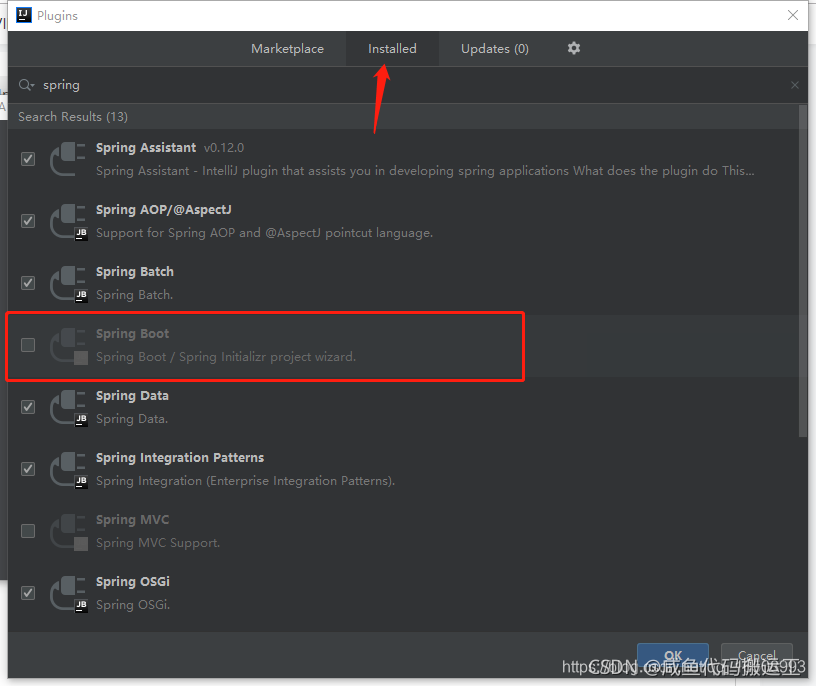Click the Spring Boot plugin icon
The width and height of the screenshot is (816, 686).
click(68, 345)
